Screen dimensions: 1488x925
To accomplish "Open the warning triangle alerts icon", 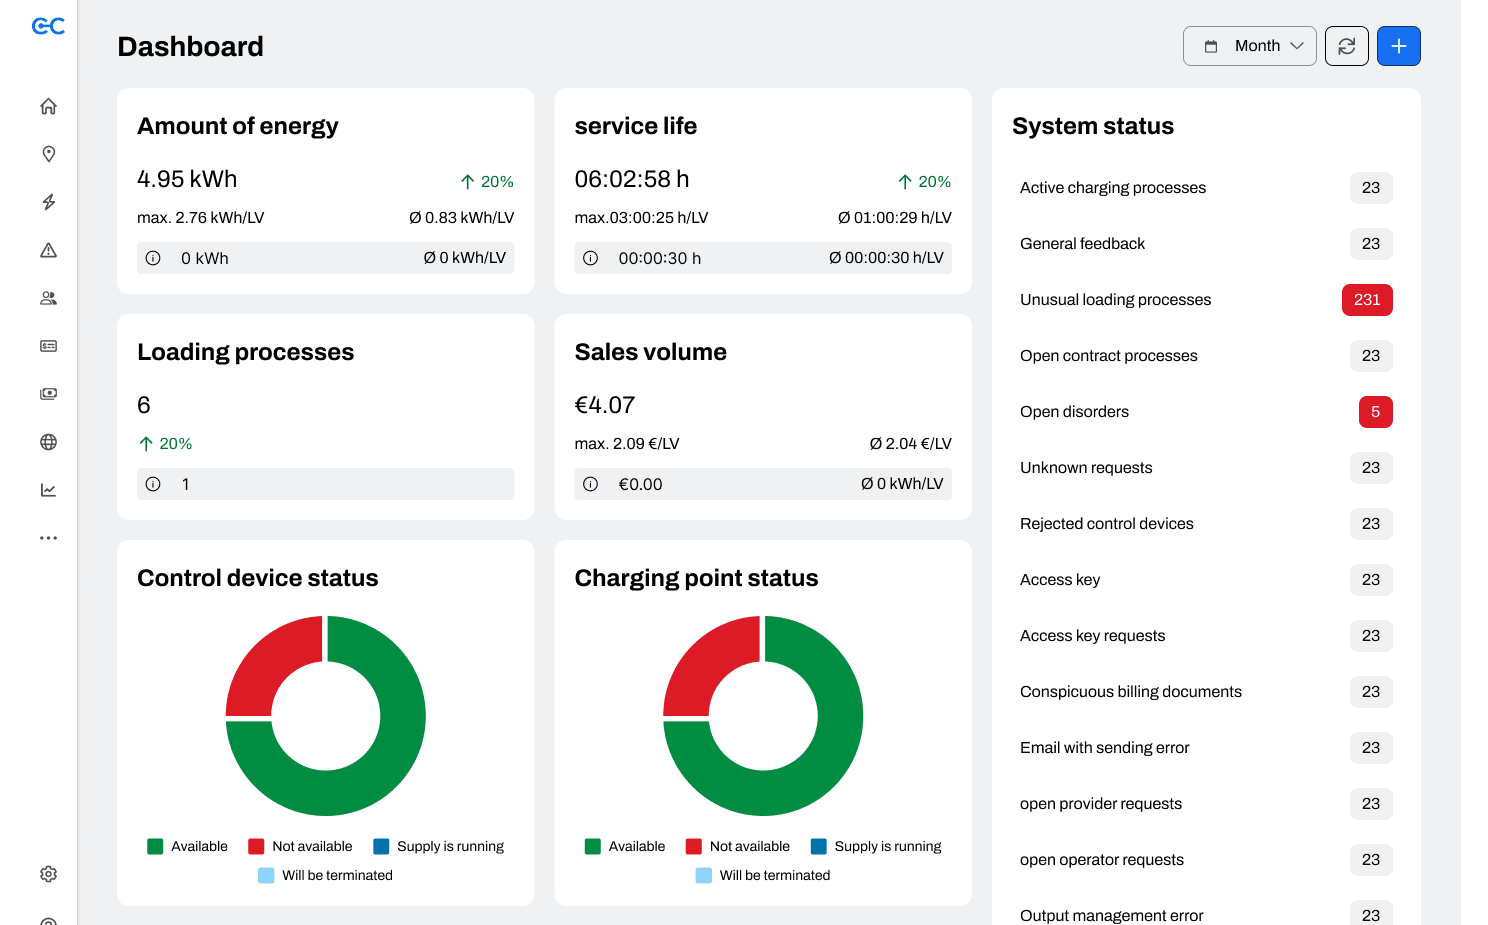I will pyautogui.click(x=48, y=250).
